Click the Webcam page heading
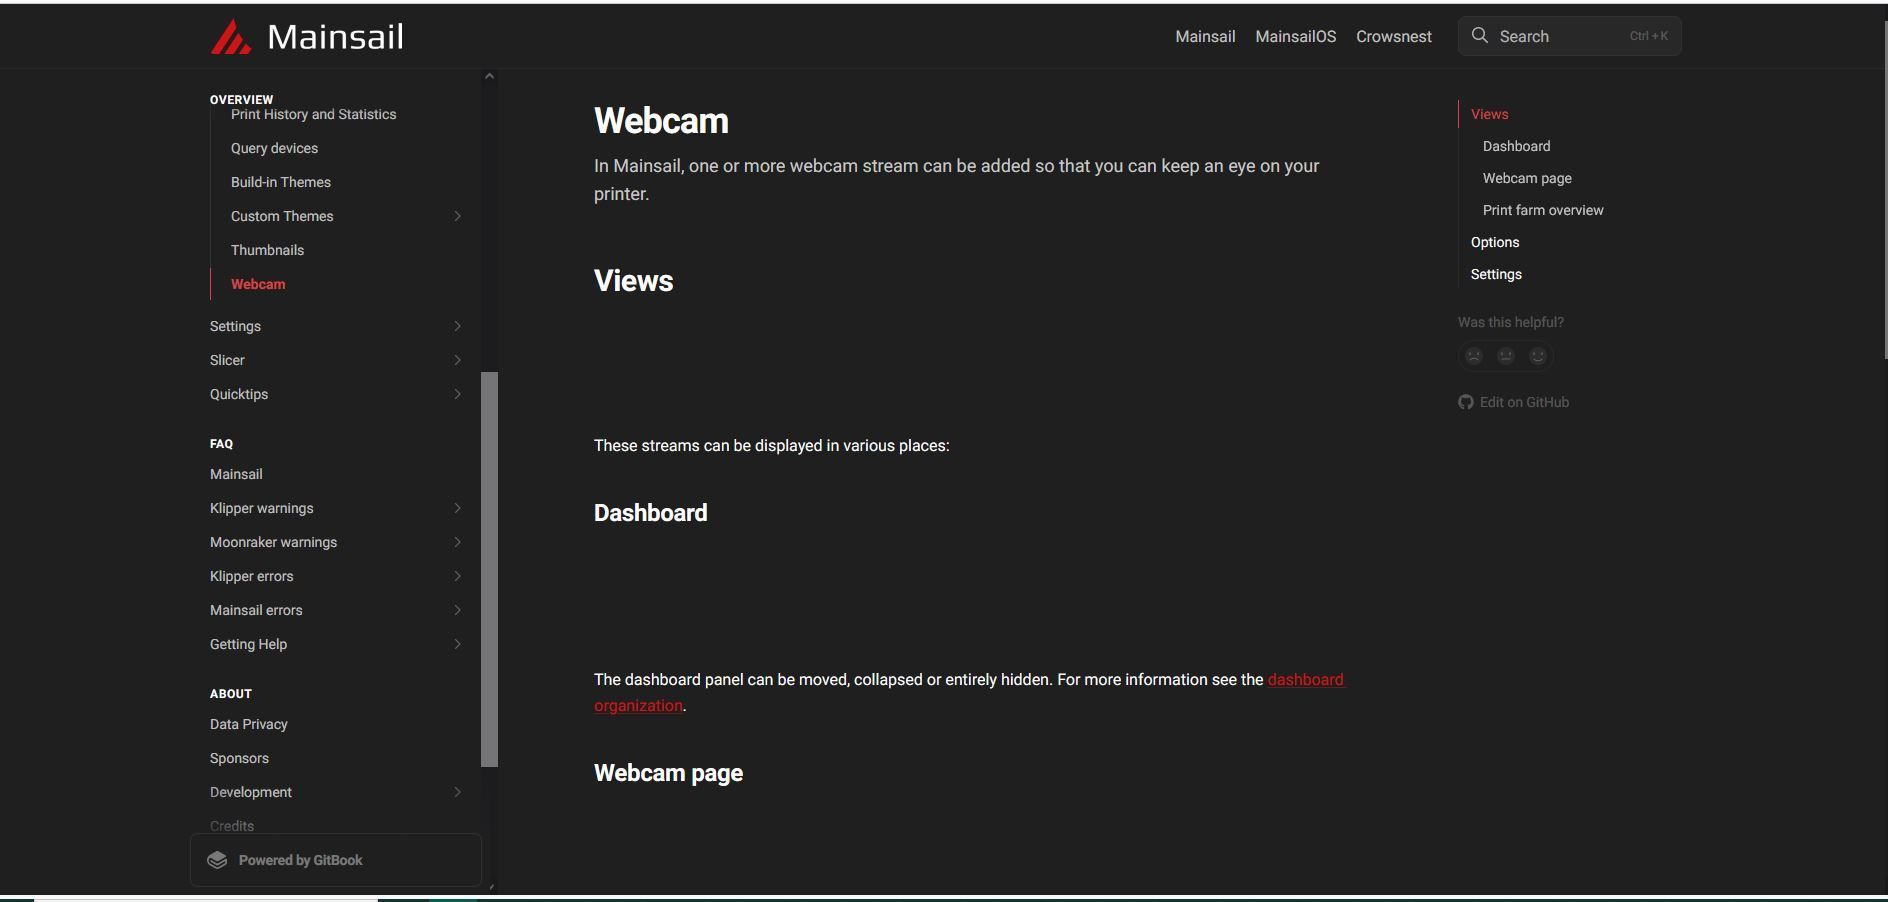Image resolution: width=1888 pixels, height=902 pixels. pyautogui.click(x=661, y=121)
